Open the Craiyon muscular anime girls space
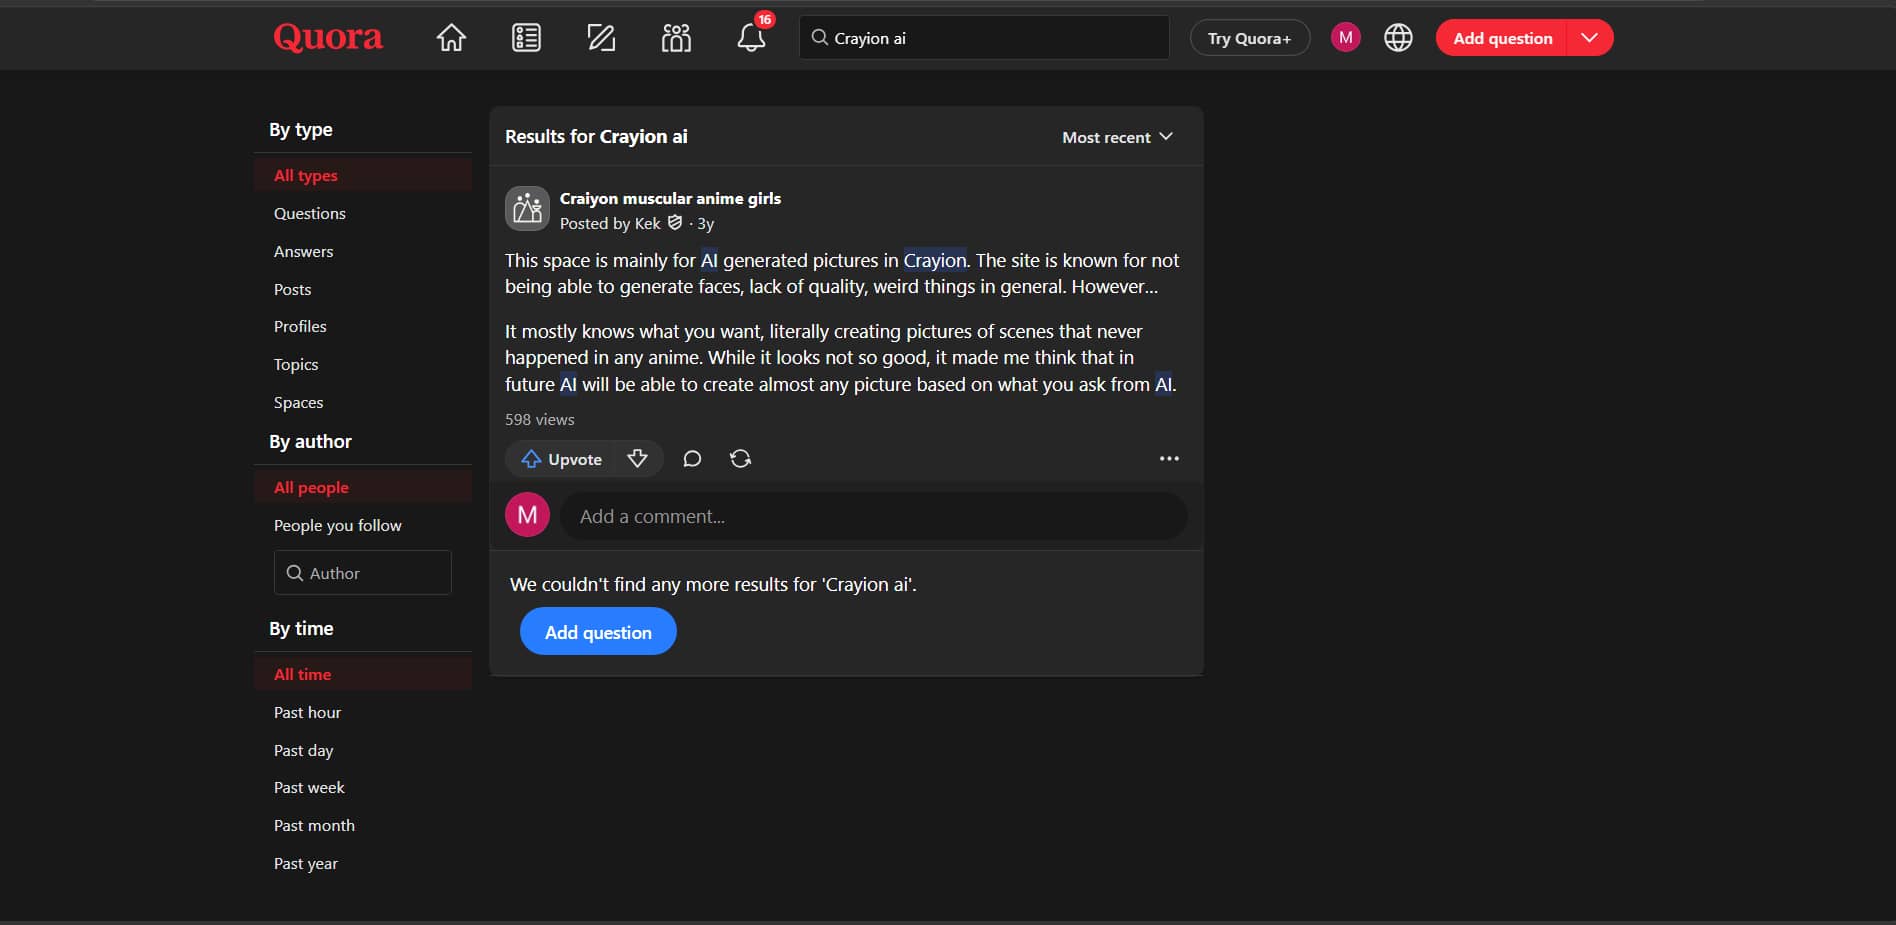The image size is (1896, 925). tap(670, 198)
